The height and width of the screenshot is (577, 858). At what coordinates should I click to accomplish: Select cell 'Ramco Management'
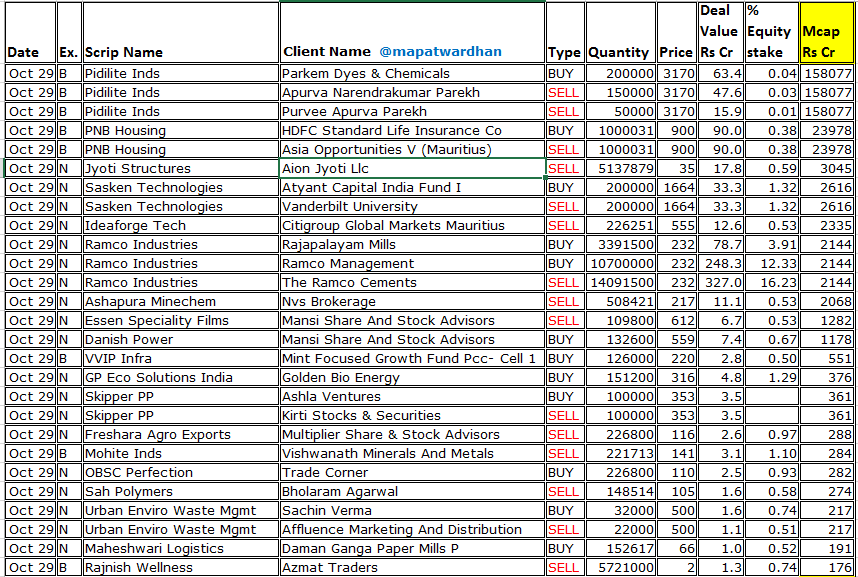tap(412, 263)
